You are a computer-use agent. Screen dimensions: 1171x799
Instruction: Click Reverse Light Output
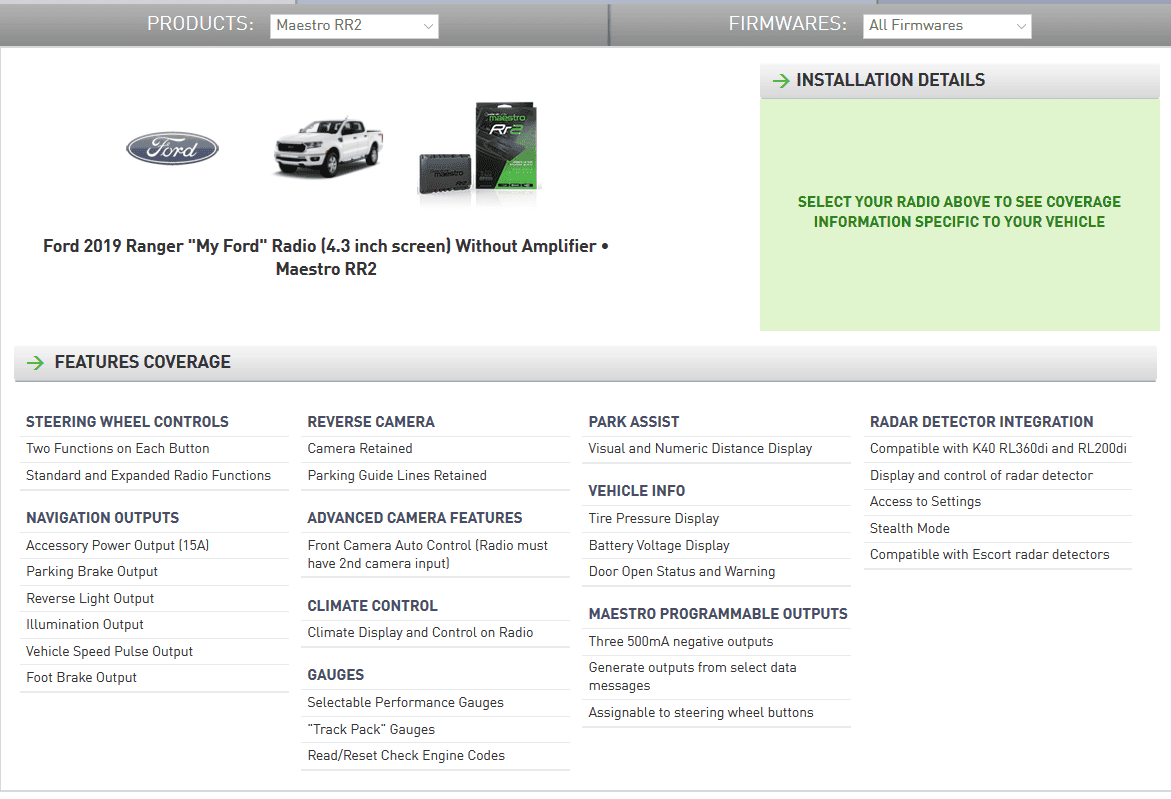(x=90, y=599)
